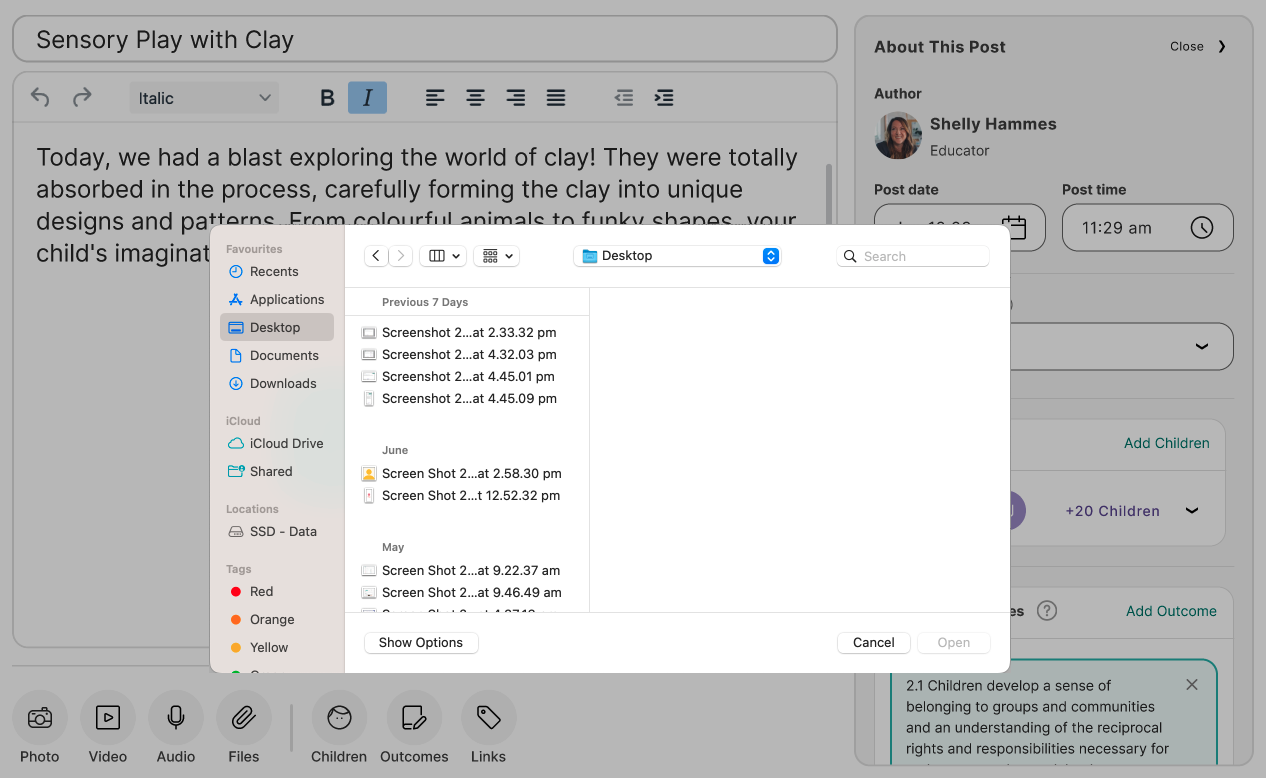Select file Screenshot 2...at 2.33.32 pm
The height and width of the screenshot is (778, 1266).
[x=467, y=332]
